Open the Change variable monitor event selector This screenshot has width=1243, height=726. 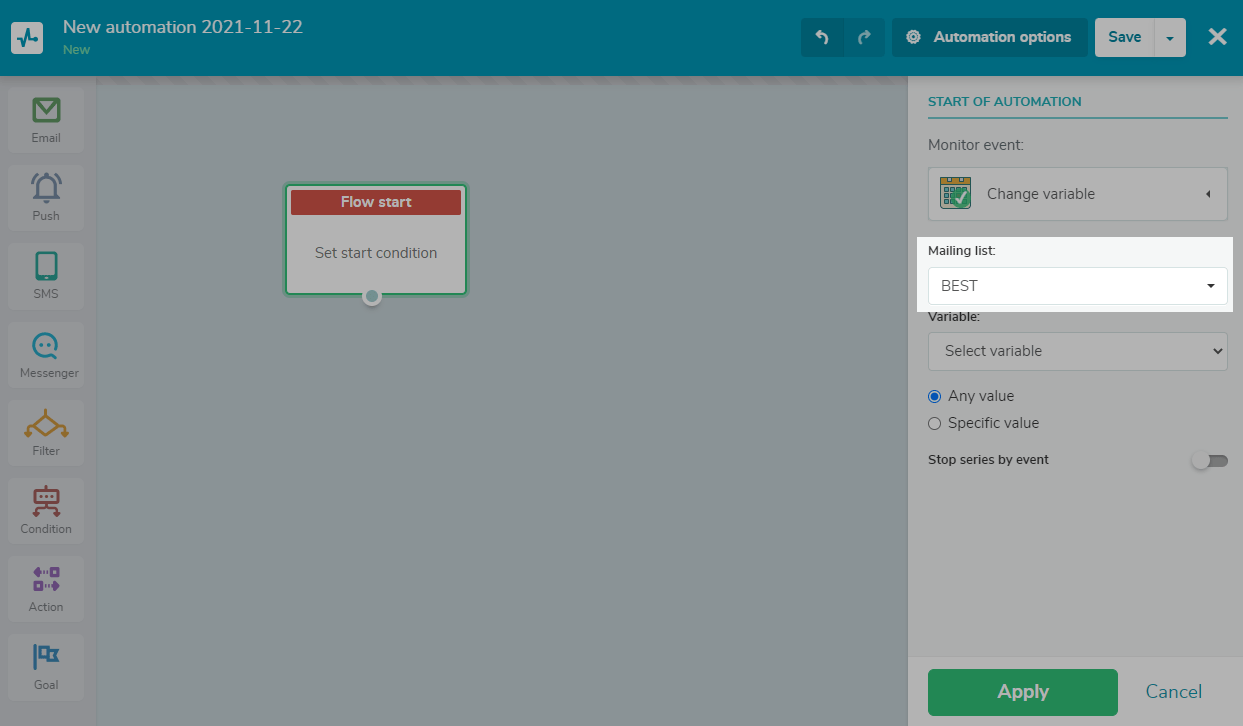coord(1078,194)
